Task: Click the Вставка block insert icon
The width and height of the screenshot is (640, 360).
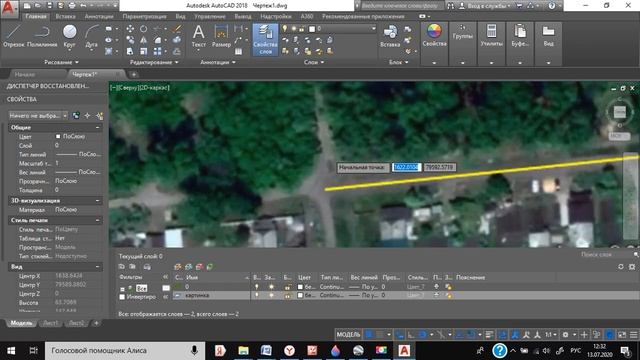Action: [x=390, y=36]
